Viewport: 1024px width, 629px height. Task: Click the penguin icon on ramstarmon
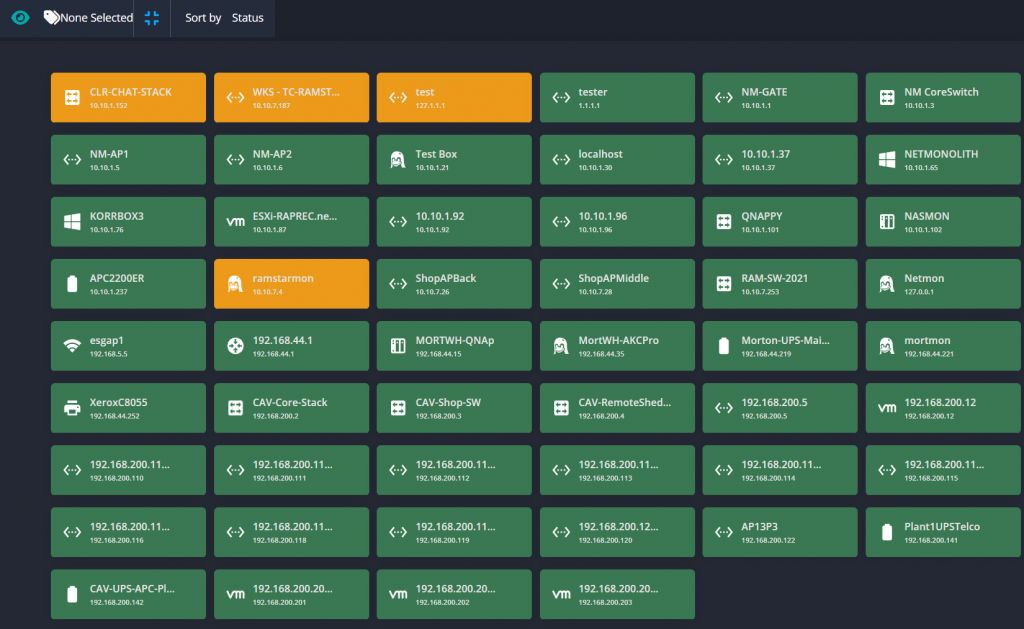pyautogui.click(x=235, y=284)
